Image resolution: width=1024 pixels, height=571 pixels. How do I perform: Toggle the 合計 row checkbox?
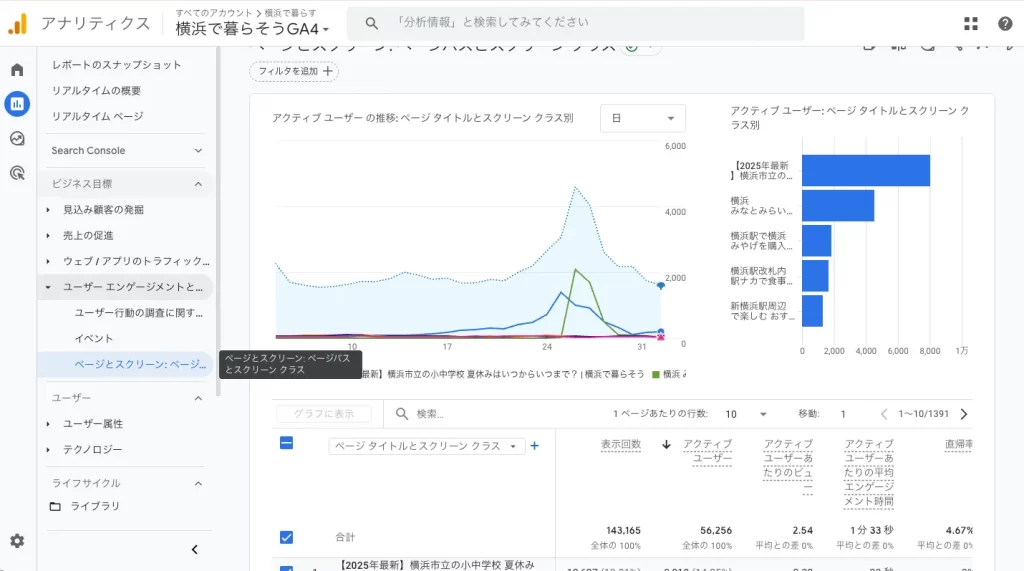[x=286, y=537]
